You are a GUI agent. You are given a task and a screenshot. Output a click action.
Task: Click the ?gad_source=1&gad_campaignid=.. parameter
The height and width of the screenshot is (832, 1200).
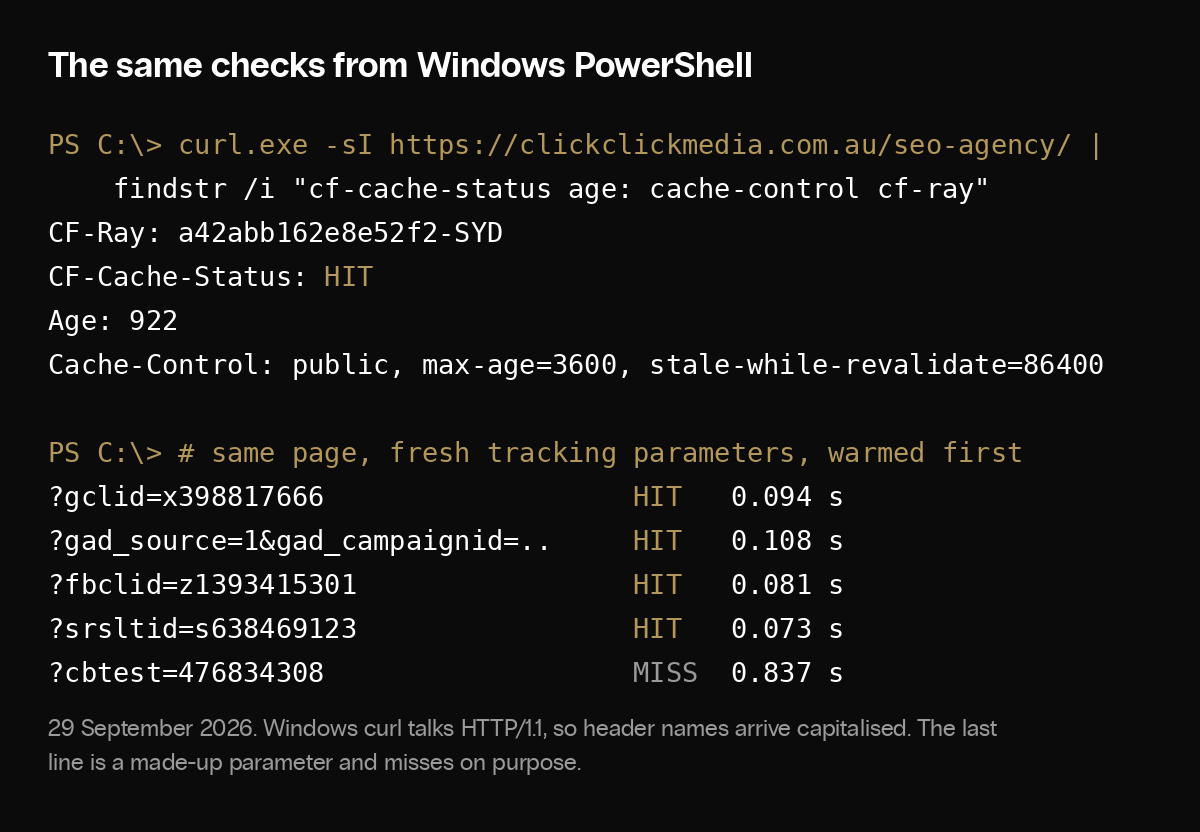(299, 541)
